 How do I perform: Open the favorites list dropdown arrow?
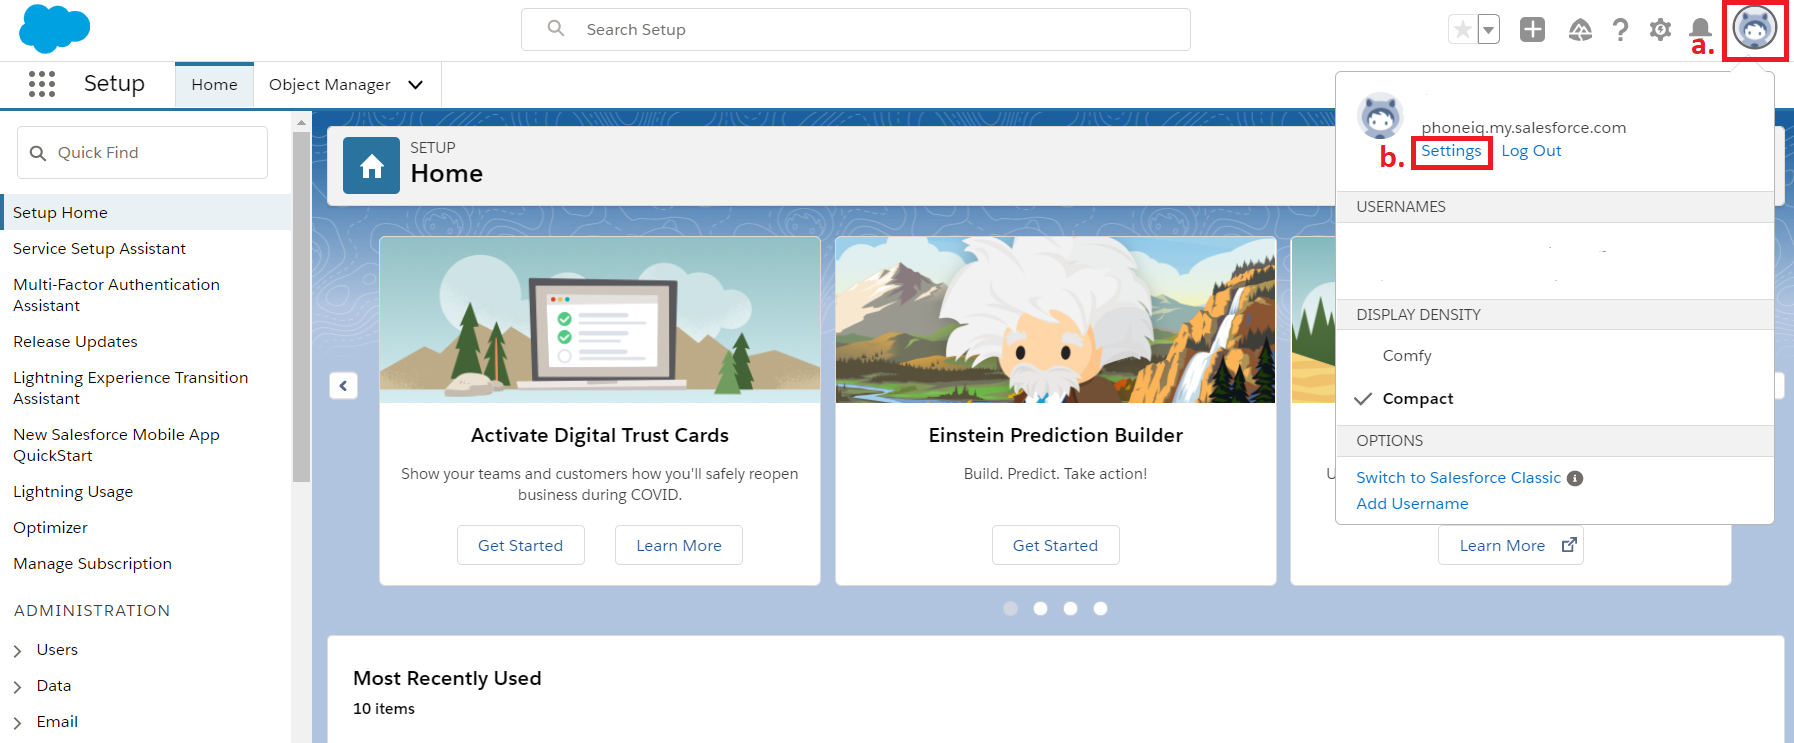pos(1489,30)
